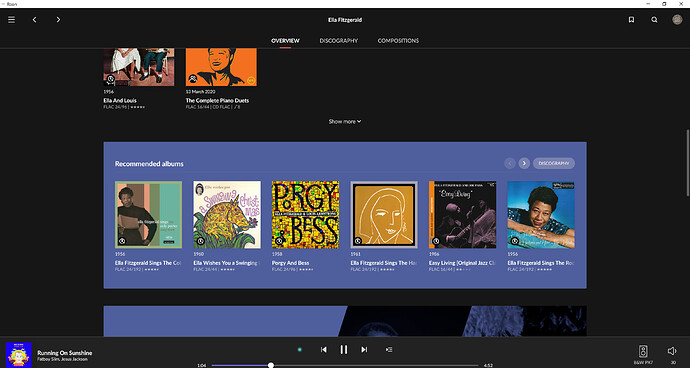Open the Discography button in Recommended albums
This screenshot has width=690, height=368.
point(554,163)
